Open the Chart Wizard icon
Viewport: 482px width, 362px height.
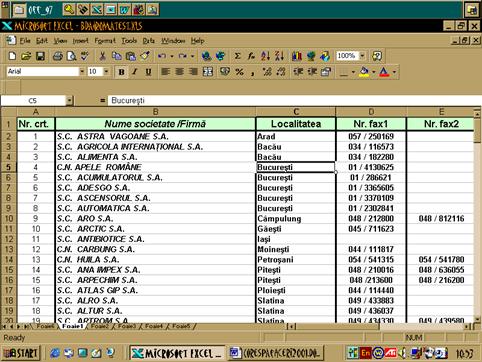297,56
